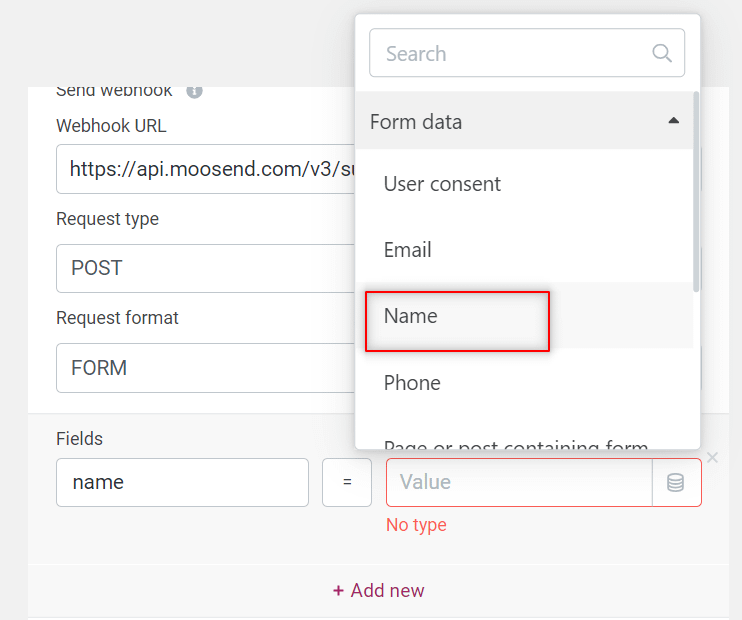Choose Page or post containing form option
The image size is (742, 620).
coord(515,443)
